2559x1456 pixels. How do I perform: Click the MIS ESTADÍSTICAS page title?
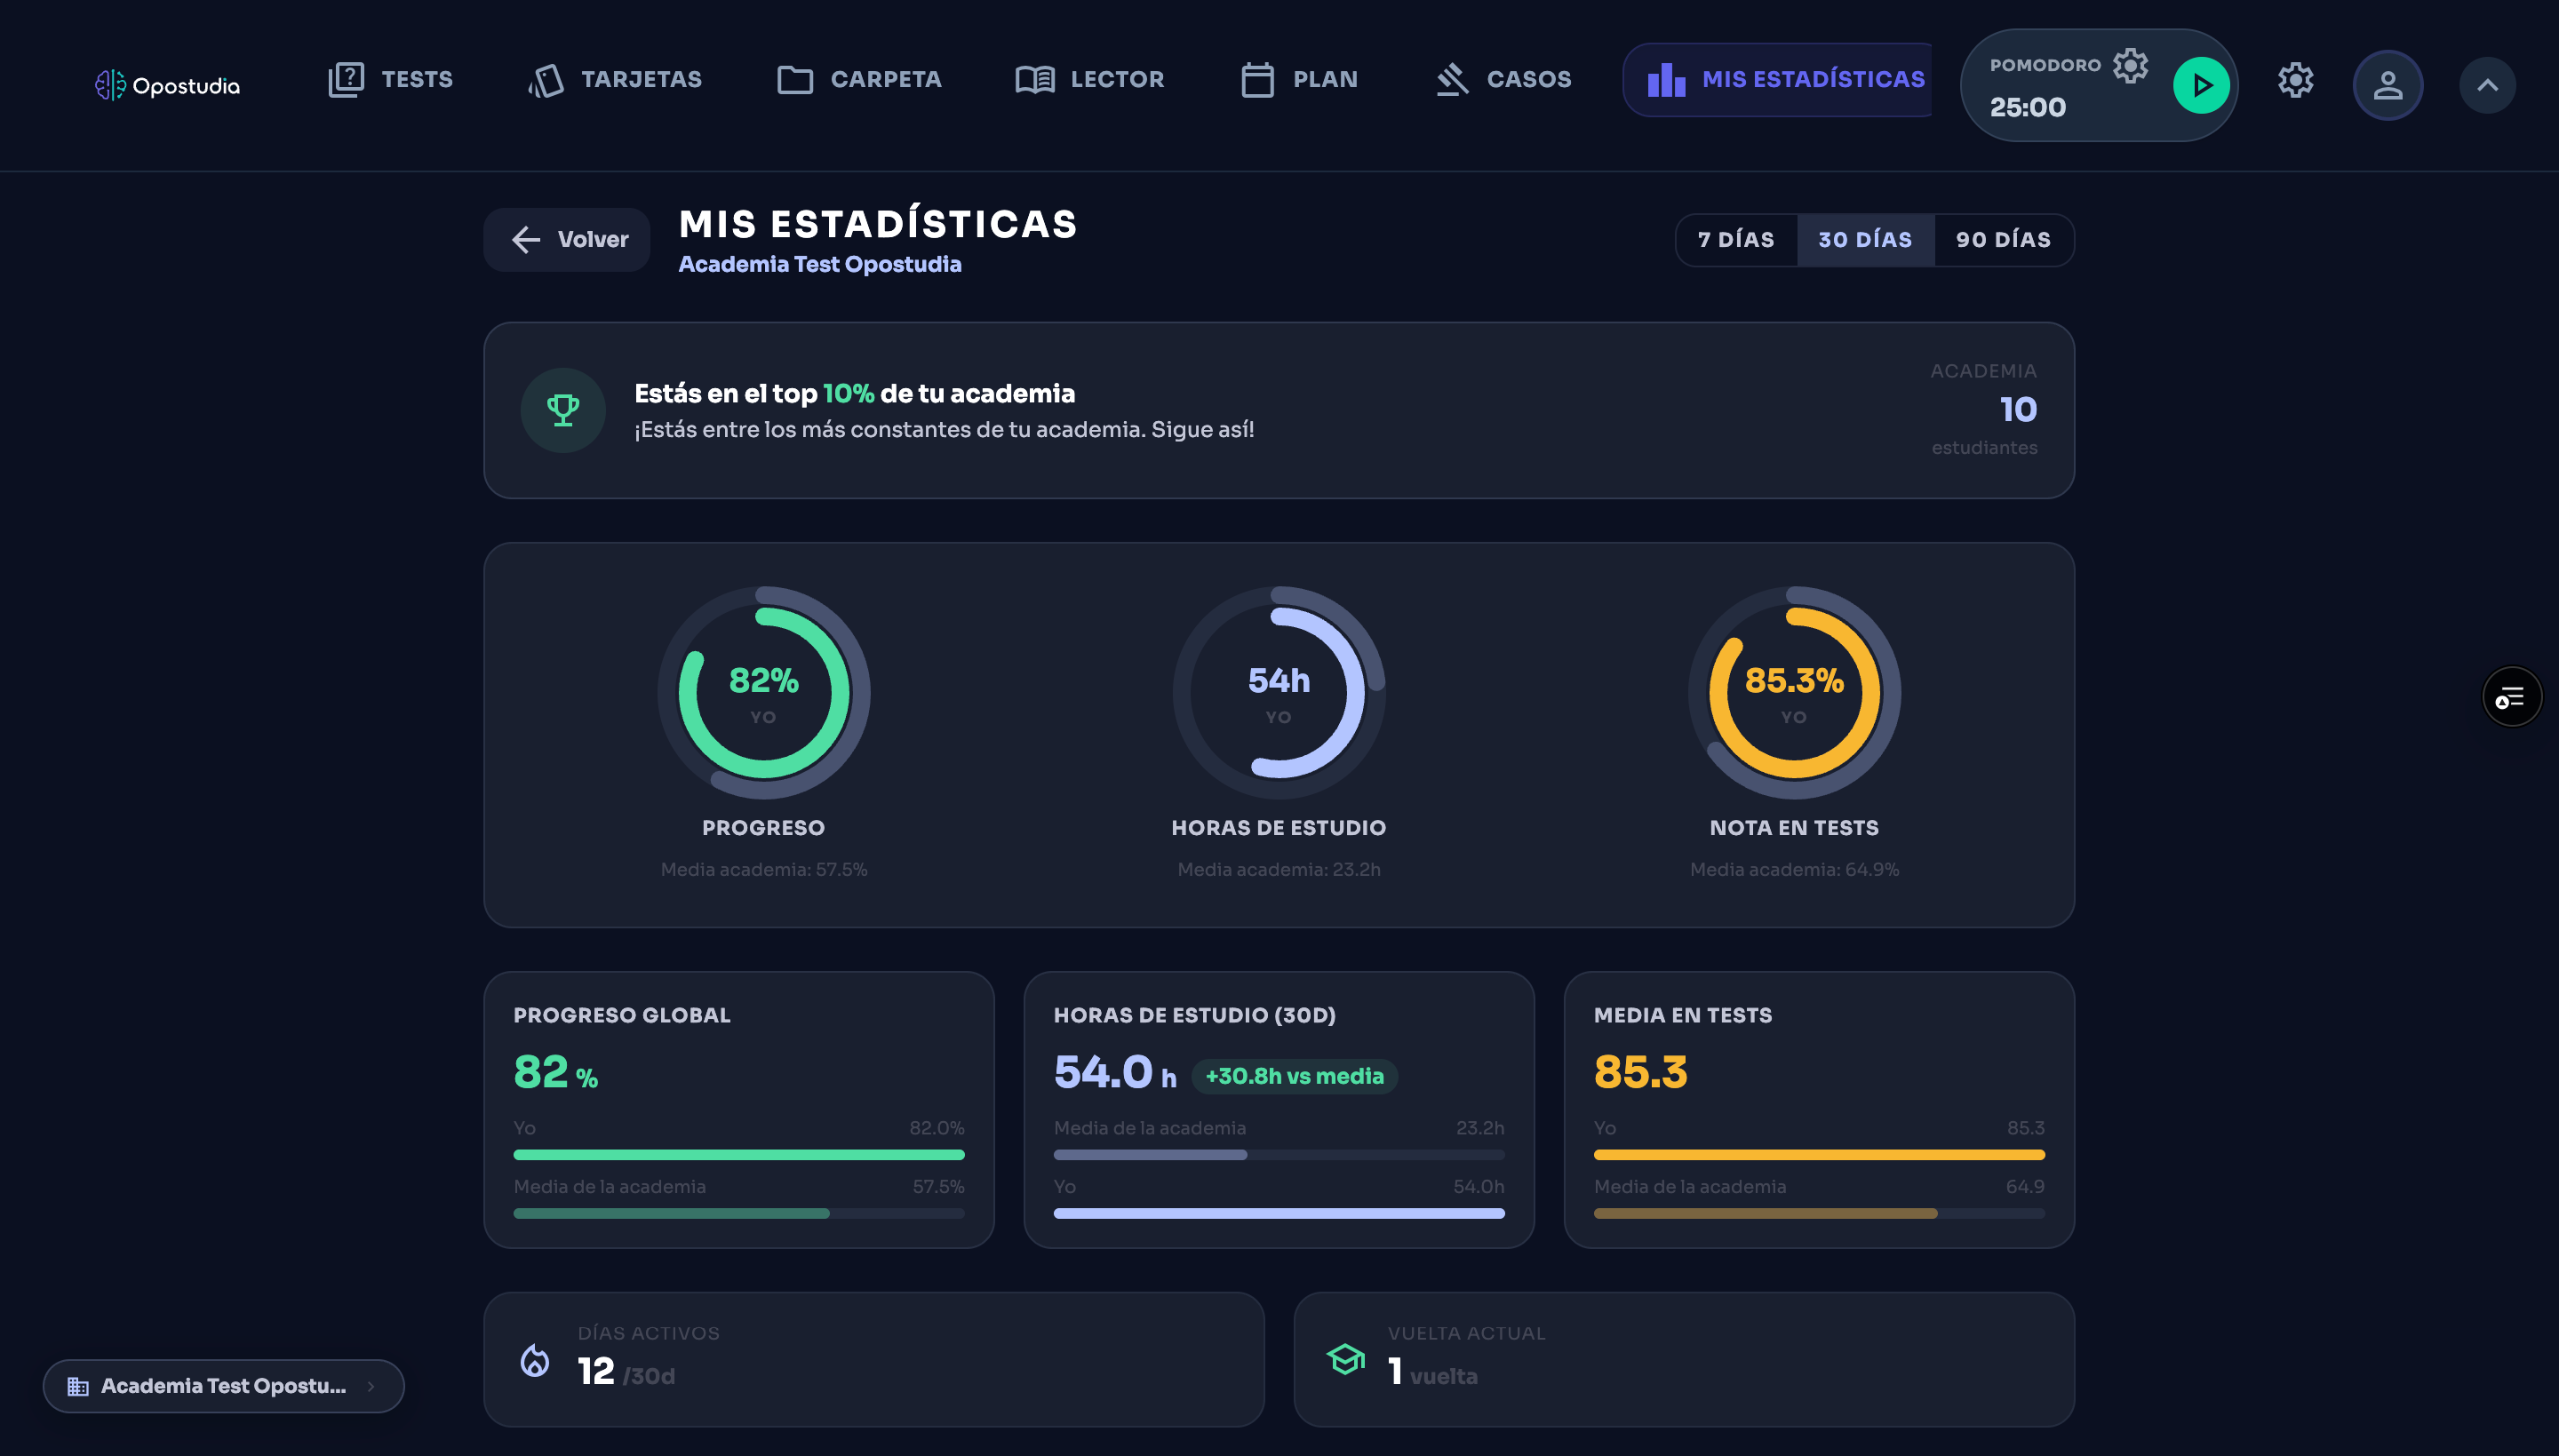(x=878, y=224)
